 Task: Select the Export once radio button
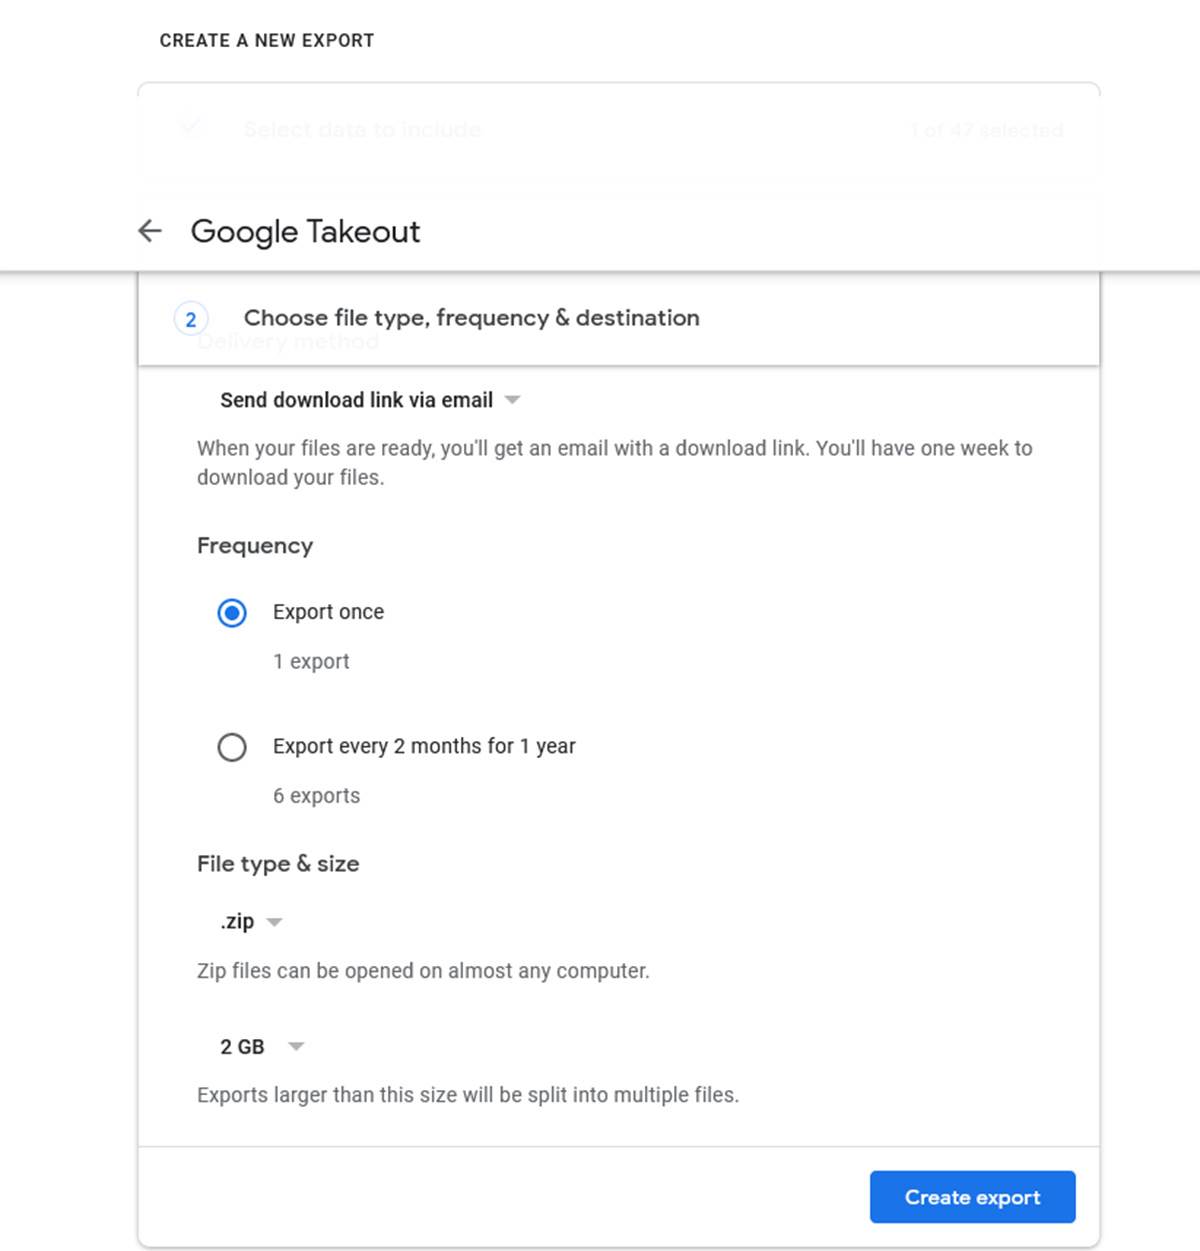[232, 613]
